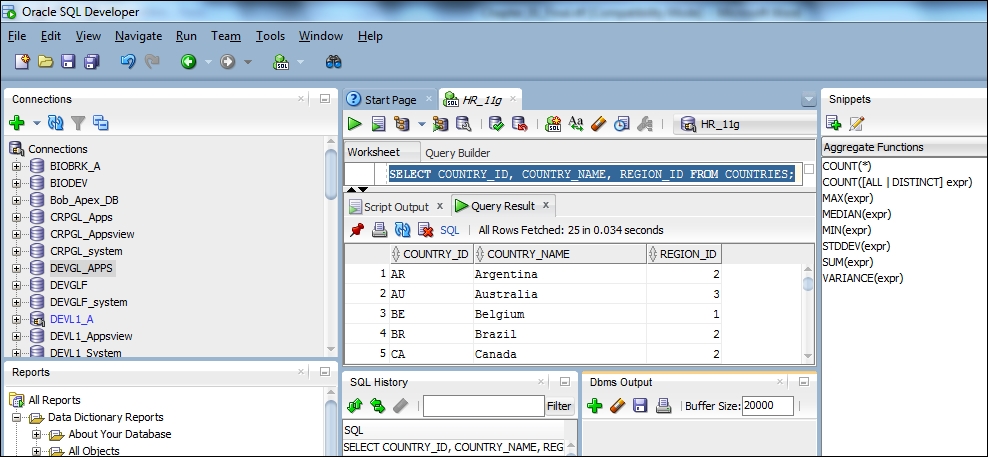Switch to the Start Page tab

(x=390, y=100)
